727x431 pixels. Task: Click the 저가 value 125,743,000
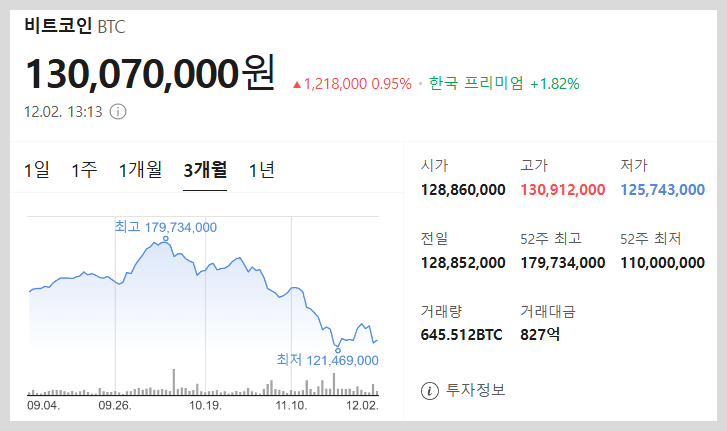[663, 189]
